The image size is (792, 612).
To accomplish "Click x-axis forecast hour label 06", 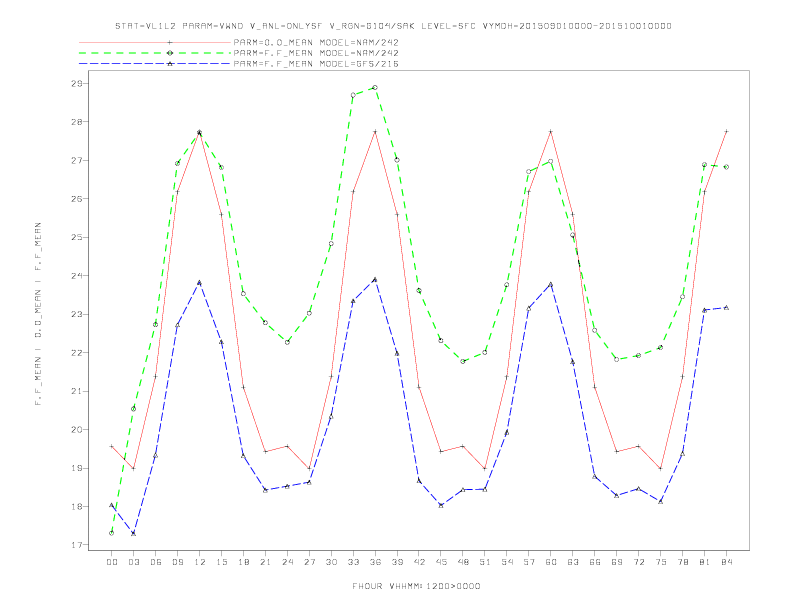I will point(156,562).
